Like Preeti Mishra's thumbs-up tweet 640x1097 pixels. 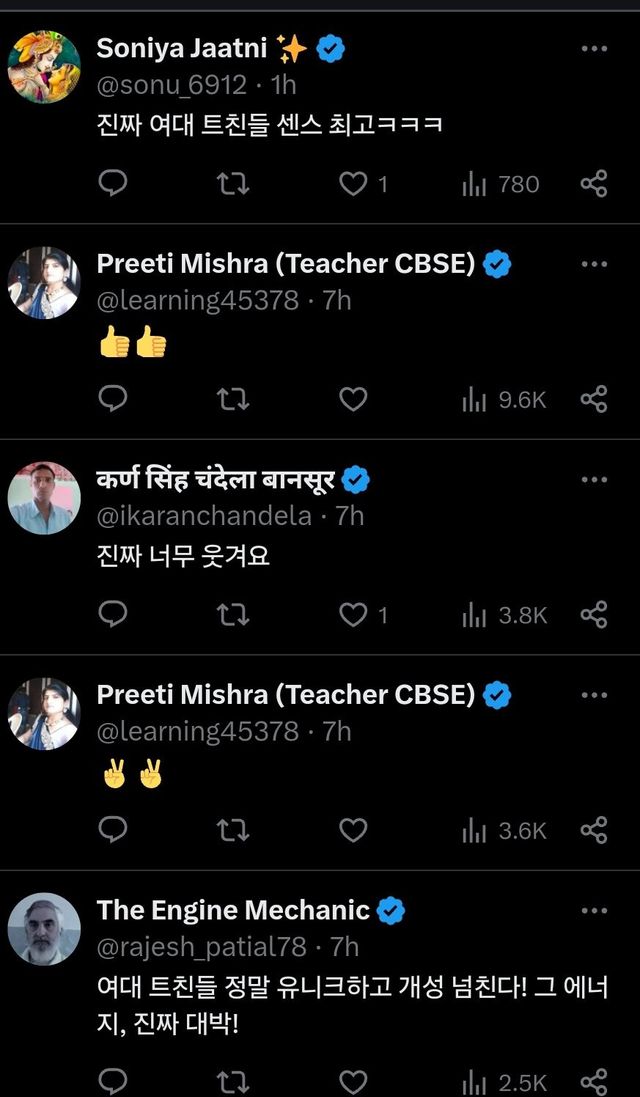coord(353,399)
